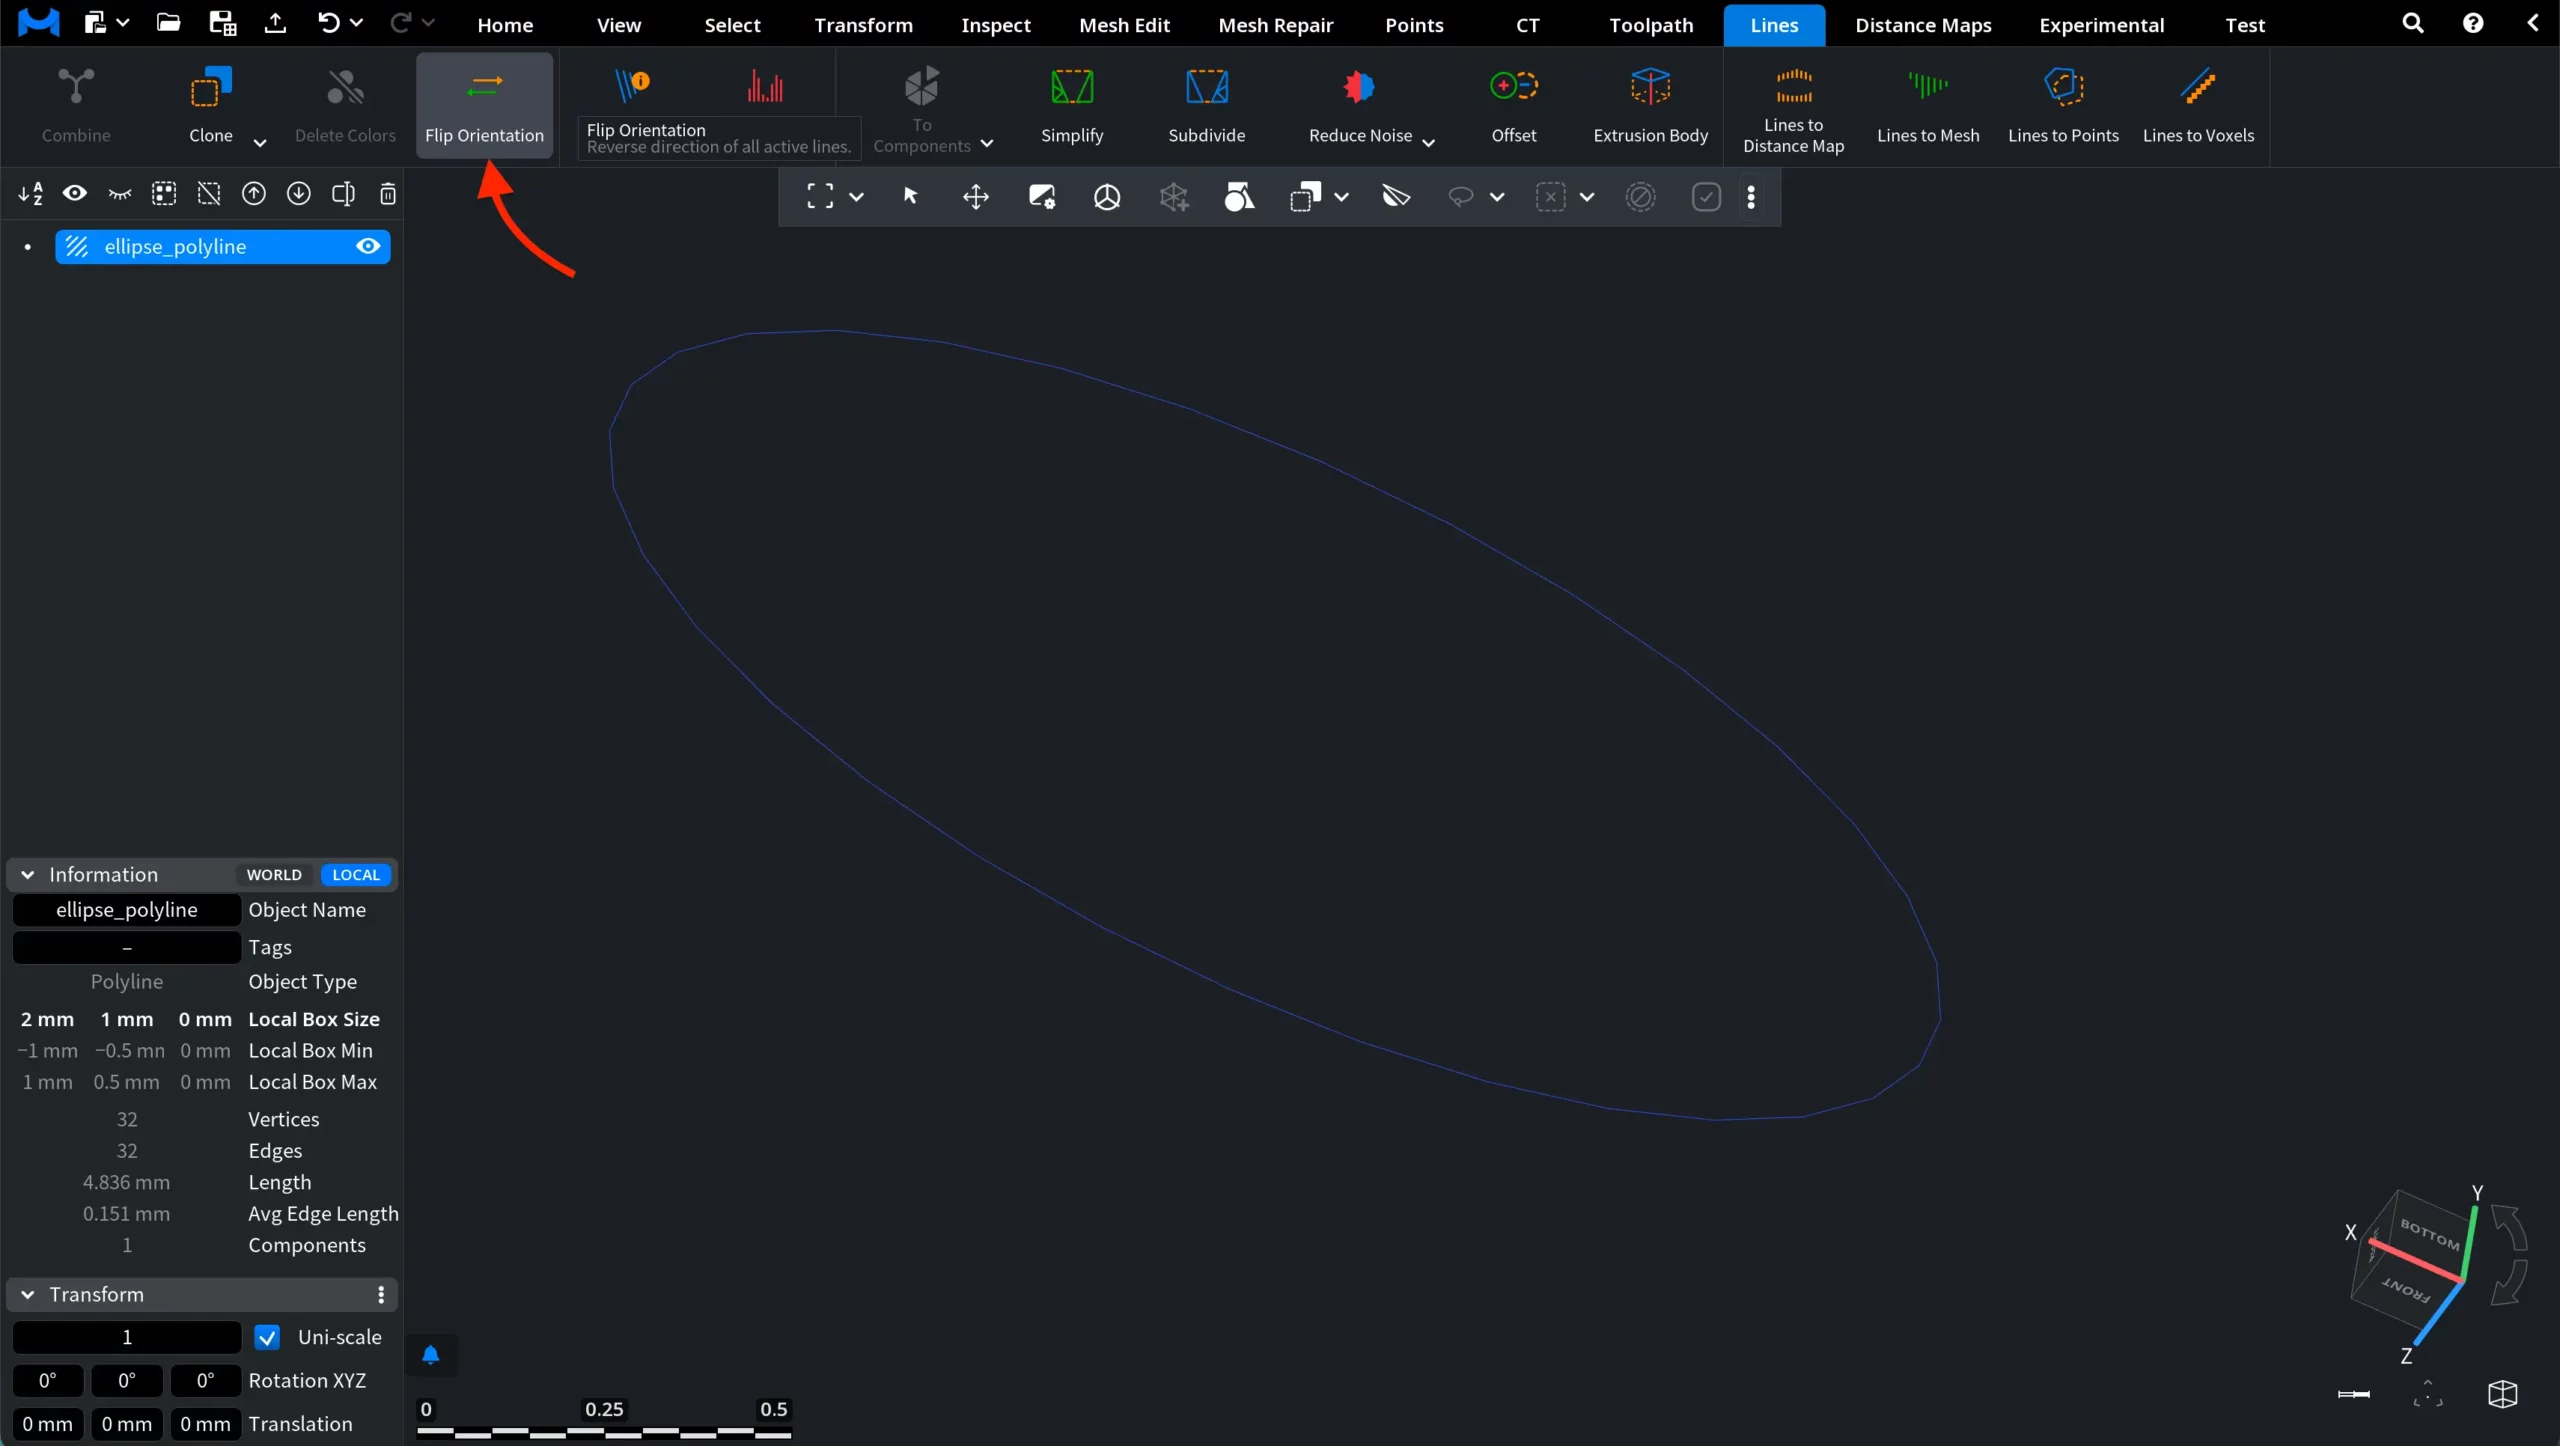Switch information to WORLD coordinates
The width and height of the screenshot is (2560, 1446).
[x=274, y=874]
